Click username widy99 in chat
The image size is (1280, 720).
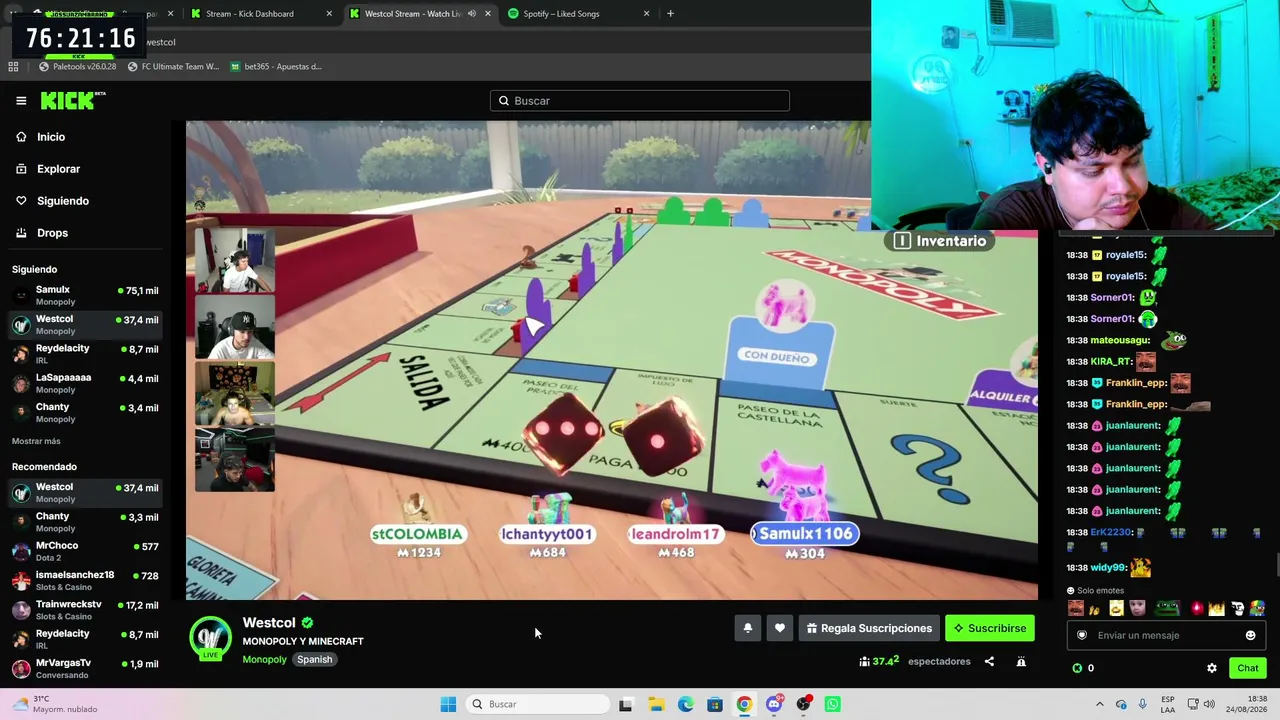[1109, 568]
